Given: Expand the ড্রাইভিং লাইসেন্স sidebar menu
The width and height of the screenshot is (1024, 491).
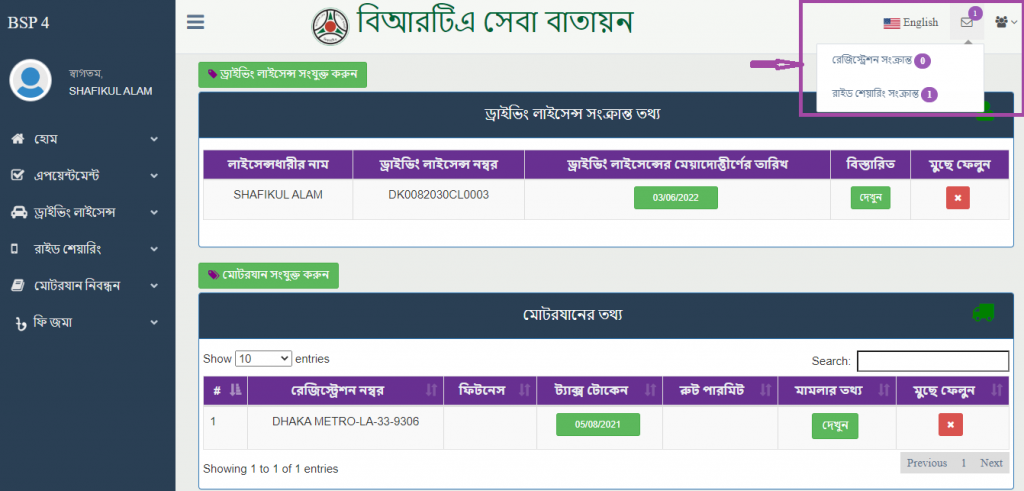Looking at the screenshot, I should click(85, 212).
